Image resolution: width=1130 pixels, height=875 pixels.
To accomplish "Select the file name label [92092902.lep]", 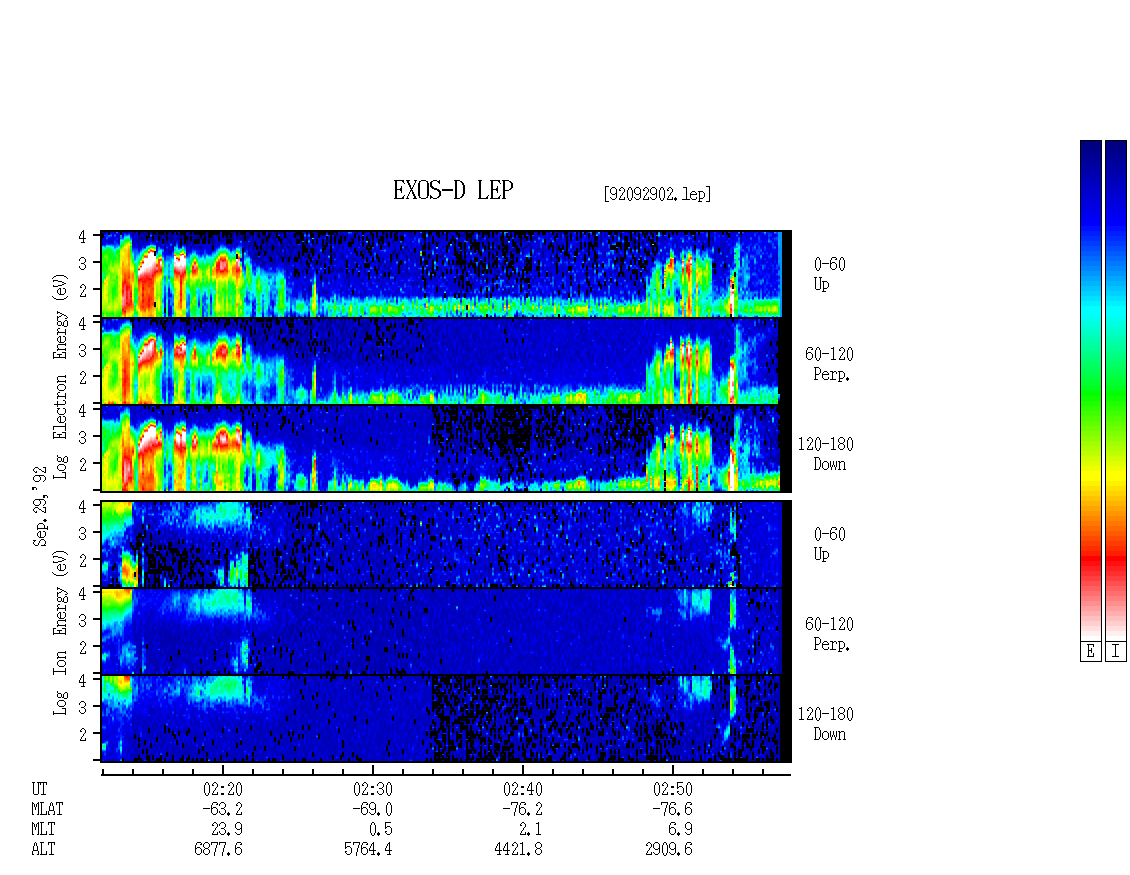I will click(657, 194).
